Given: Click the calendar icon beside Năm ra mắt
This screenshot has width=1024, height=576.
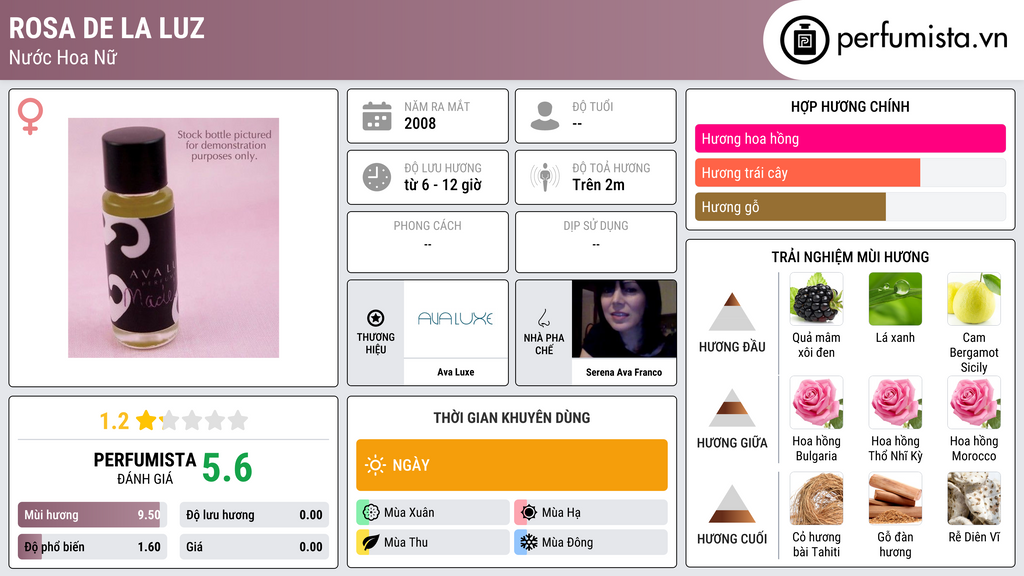Looking at the screenshot, I should pos(377,116).
